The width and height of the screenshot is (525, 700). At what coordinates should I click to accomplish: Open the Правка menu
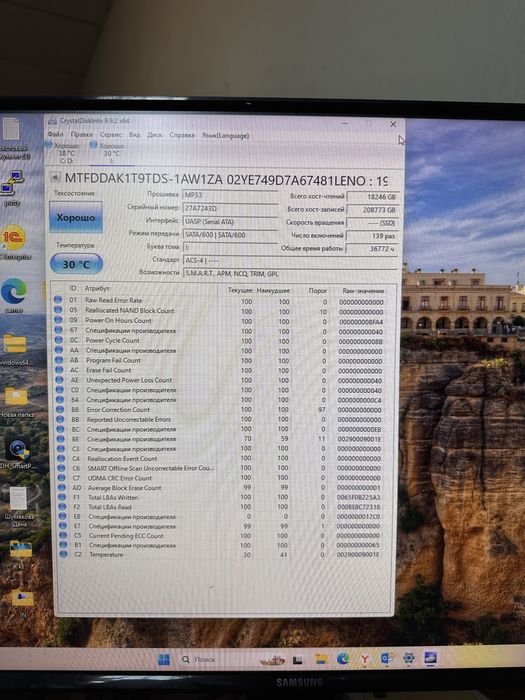tap(81, 134)
